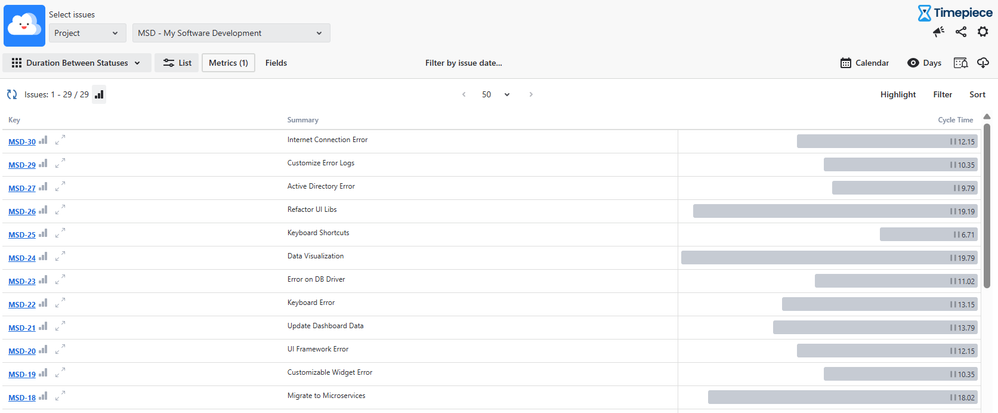998x413 pixels.
Task: Open bar chart icon for MSD-30
Action: pos(43,140)
